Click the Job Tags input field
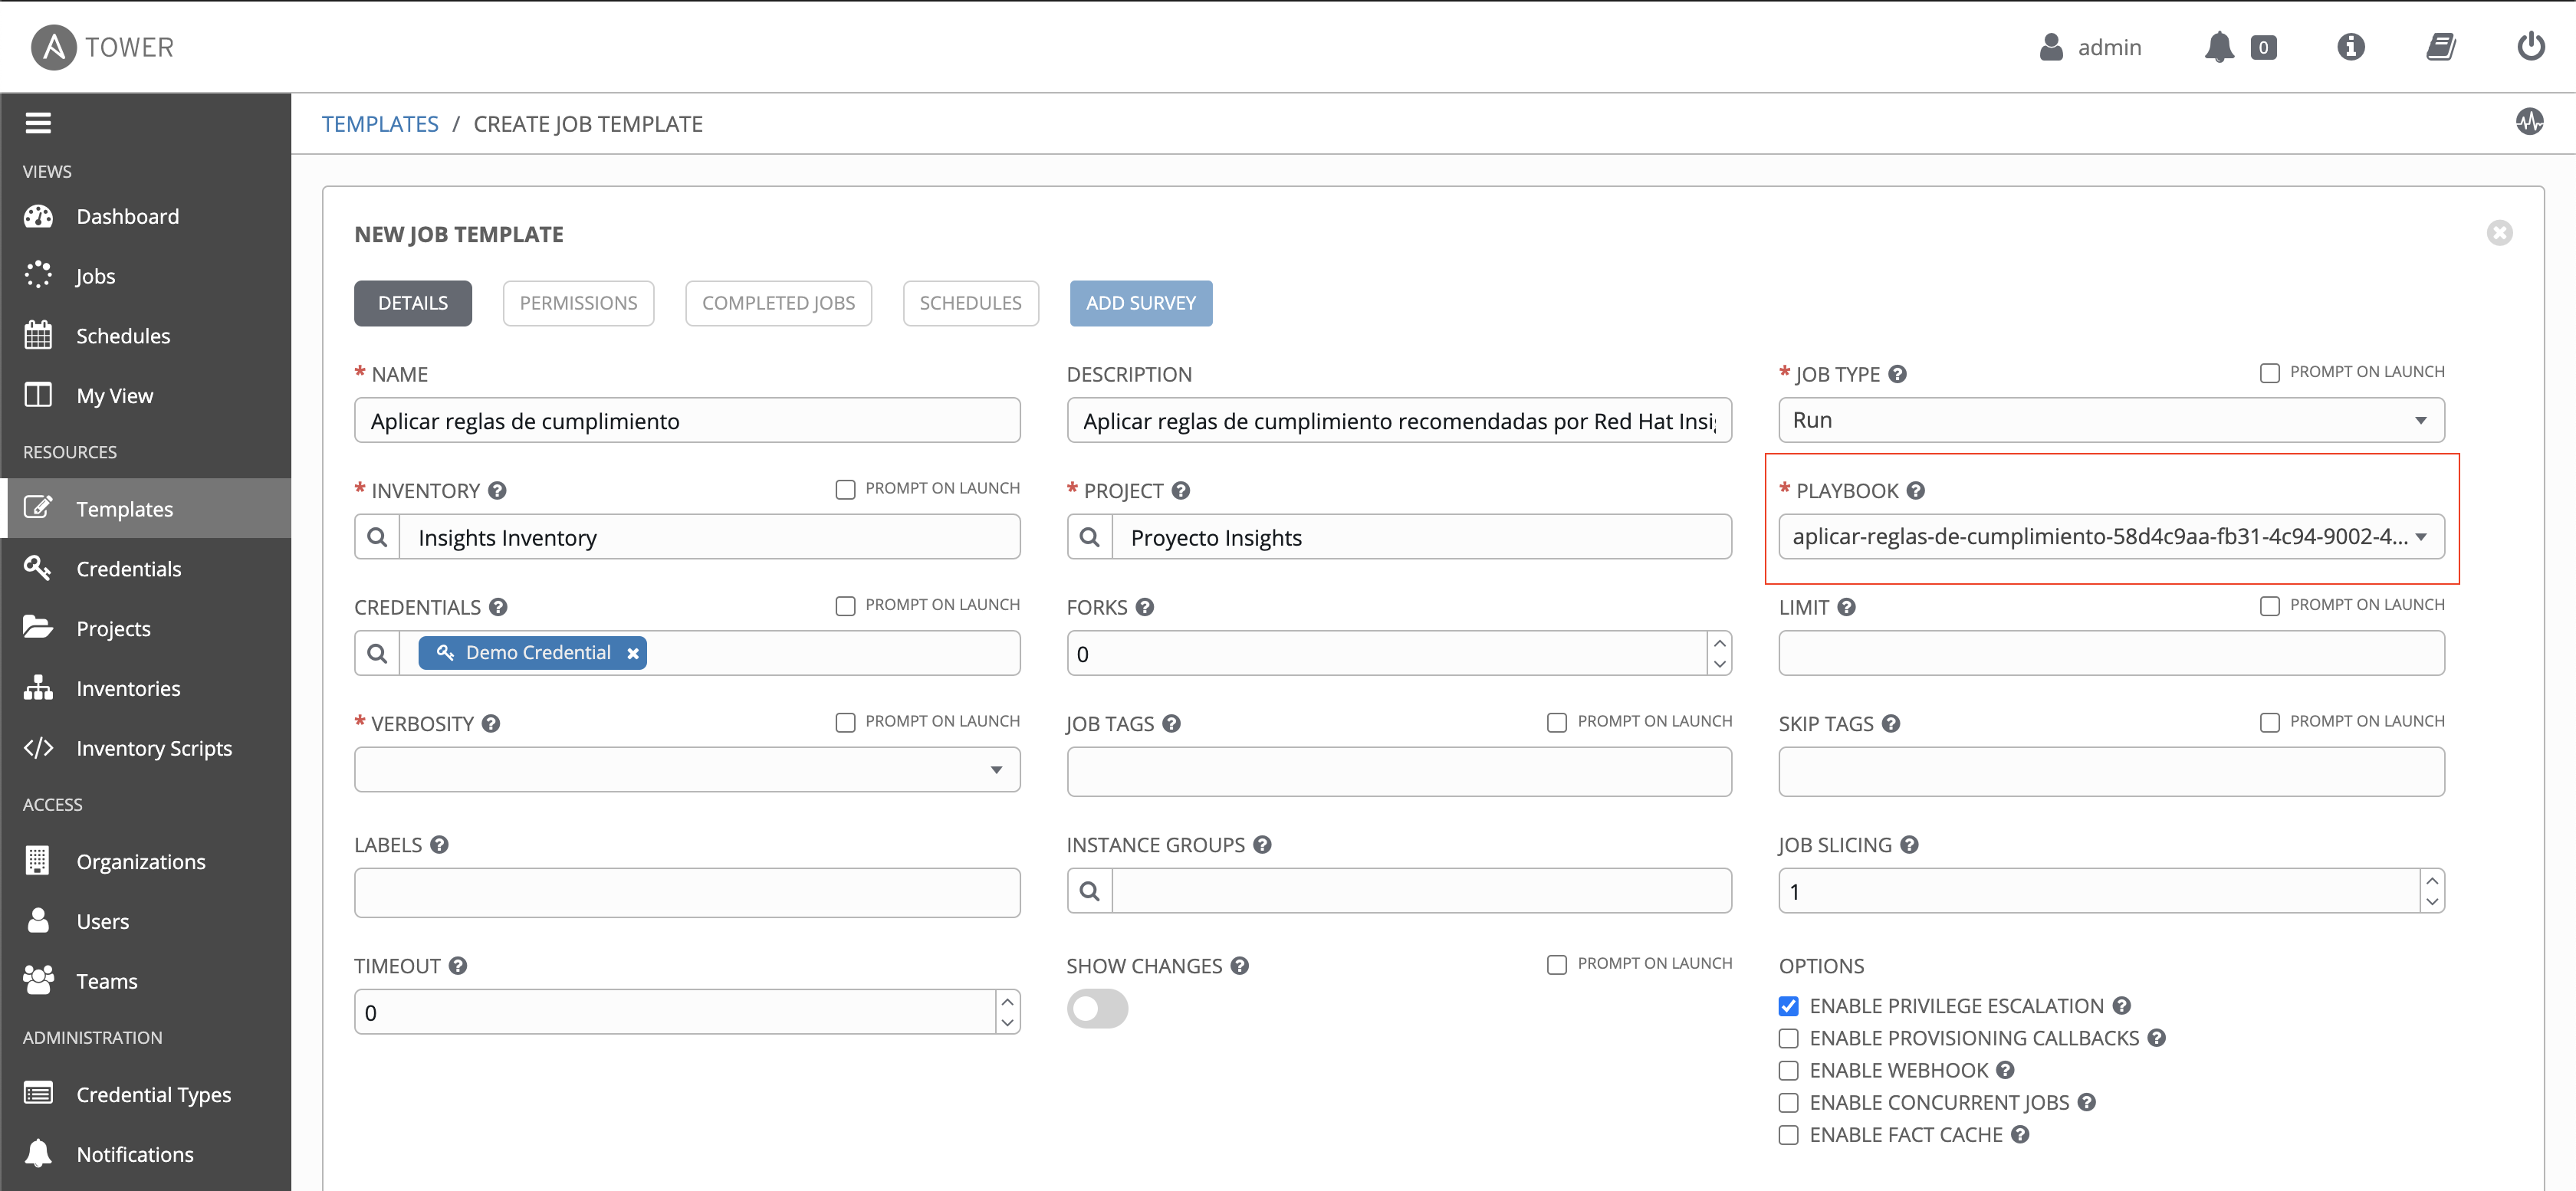2576x1191 pixels. [x=1399, y=772]
